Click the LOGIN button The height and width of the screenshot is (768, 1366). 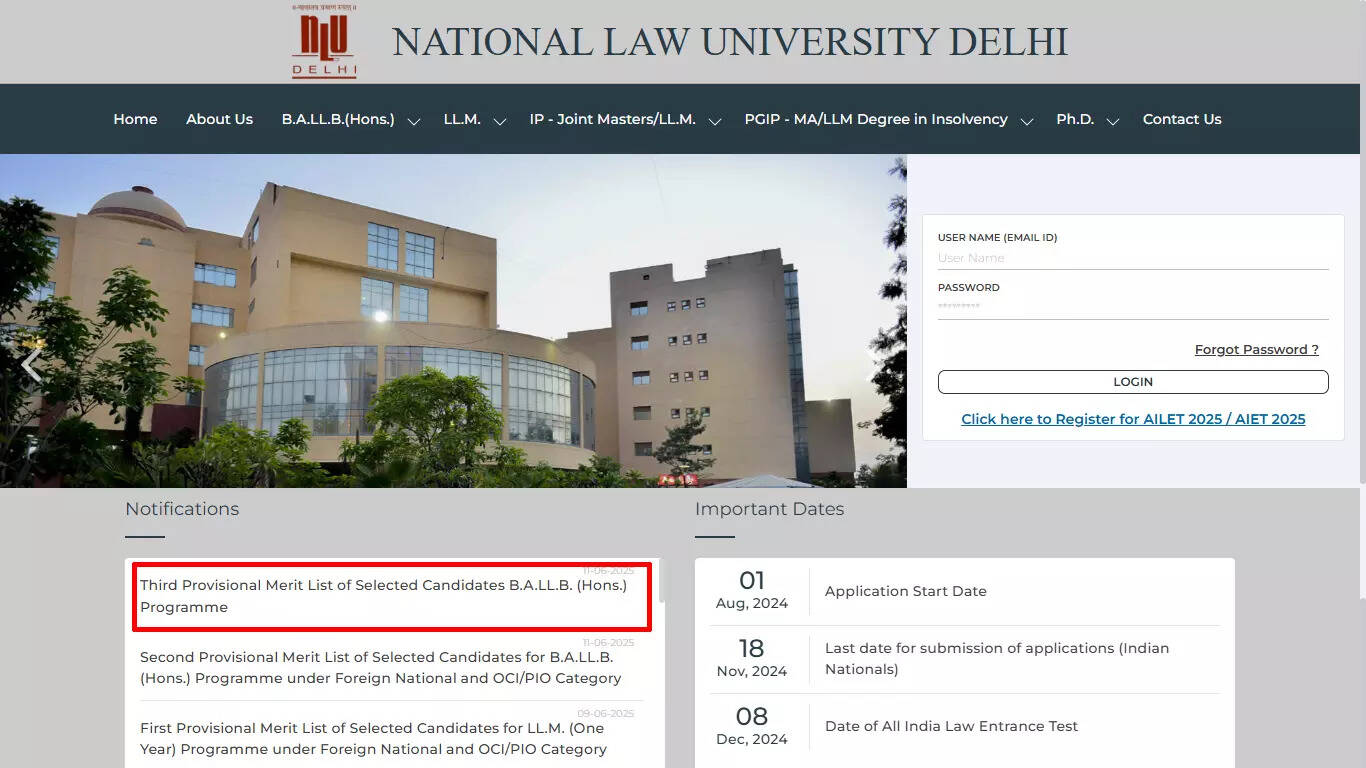[1133, 382]
